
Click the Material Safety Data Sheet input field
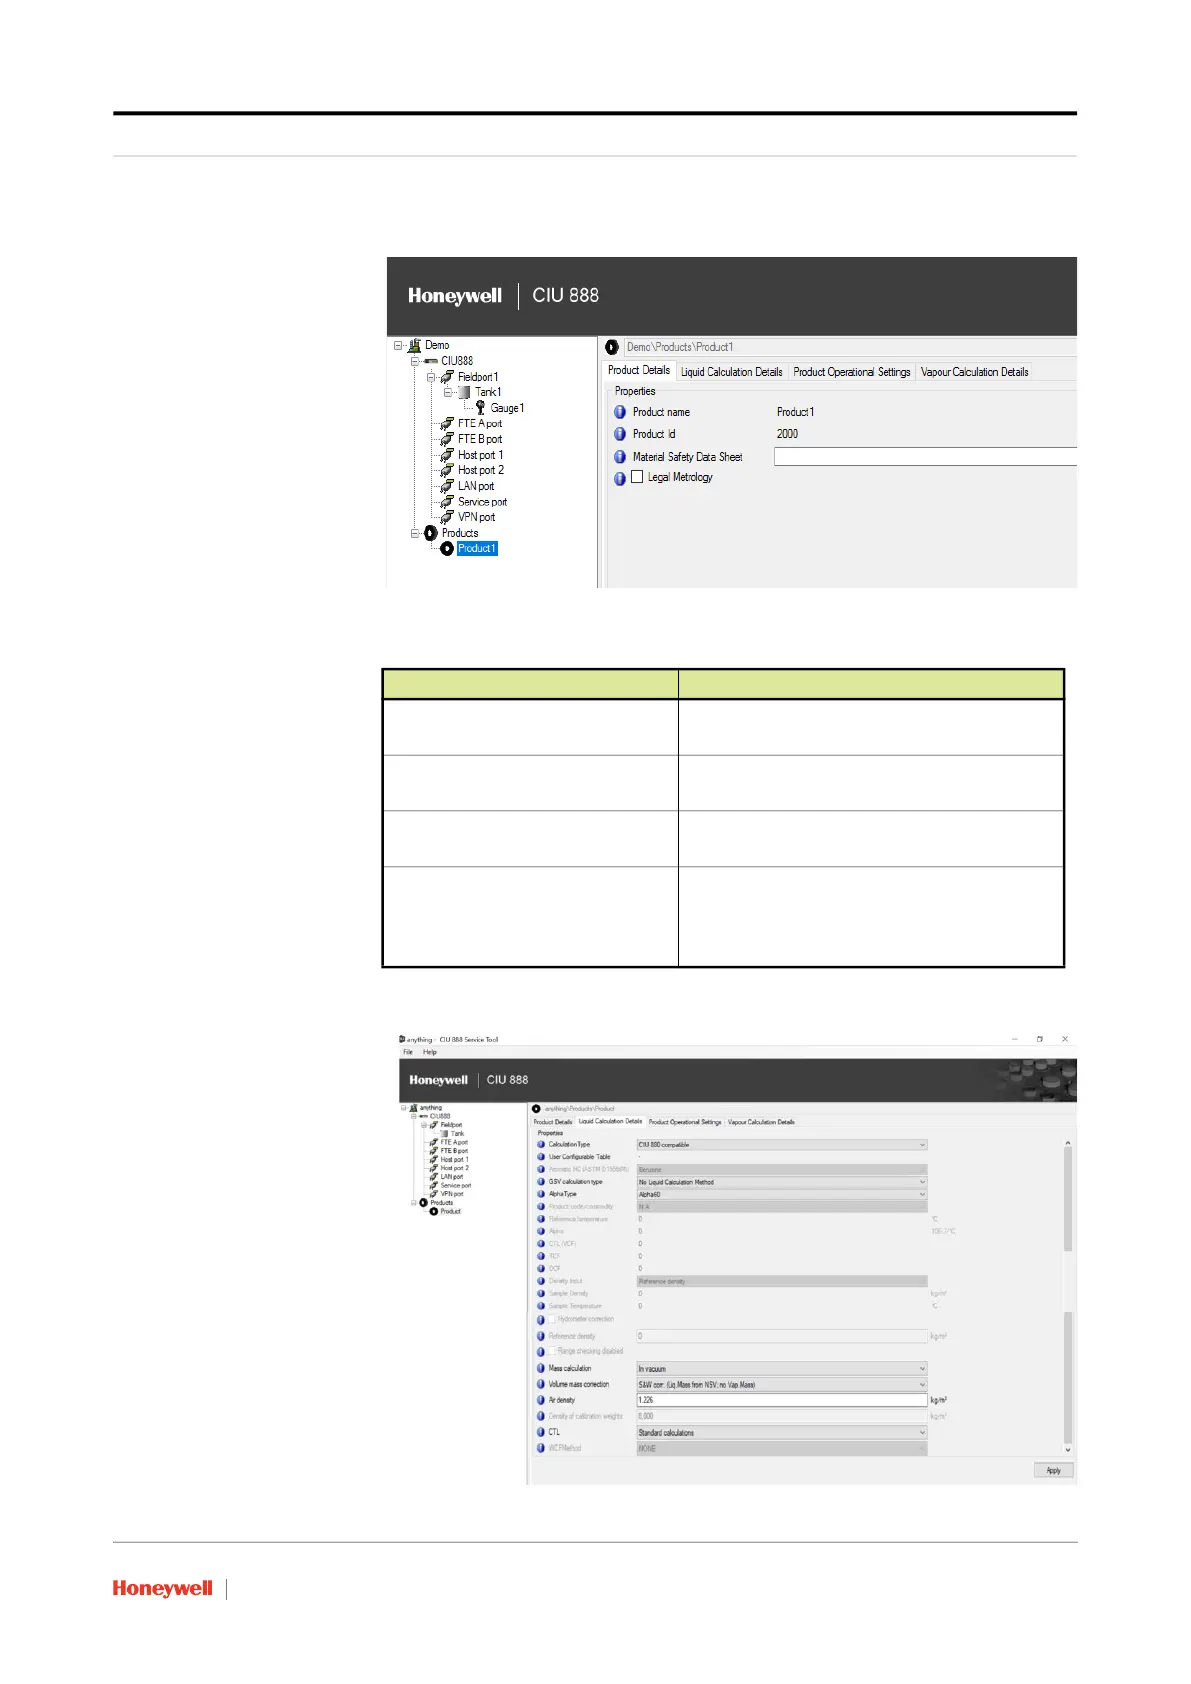tap(925, 457)
